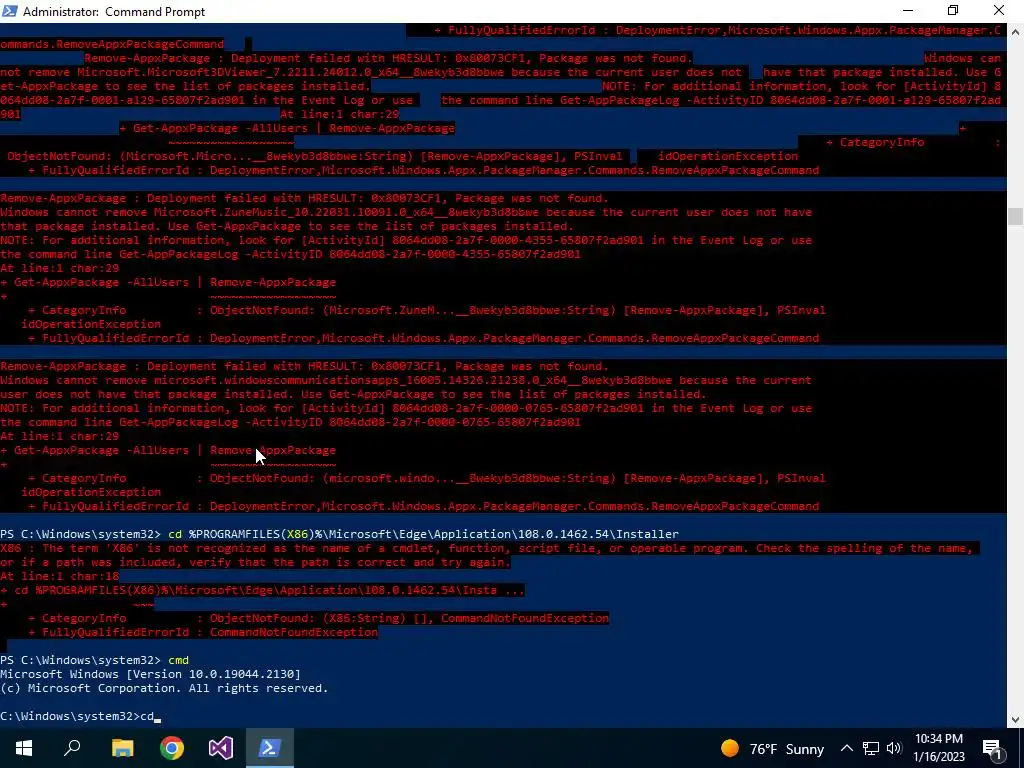Click the vertical scrollbar thumb
This screenshot has width=1024, height=768.
(x=1015, y=216)
